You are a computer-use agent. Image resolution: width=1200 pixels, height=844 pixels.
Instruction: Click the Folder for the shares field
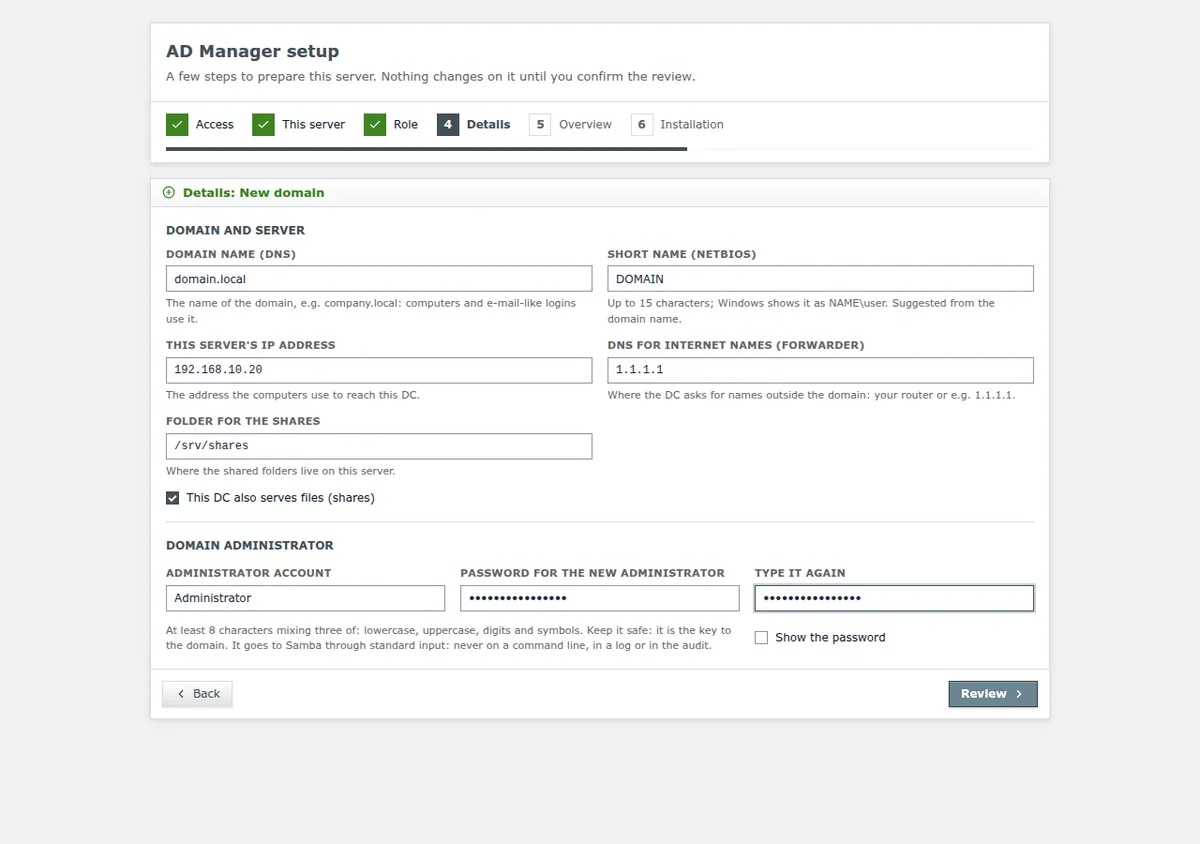tap(379, 446)
